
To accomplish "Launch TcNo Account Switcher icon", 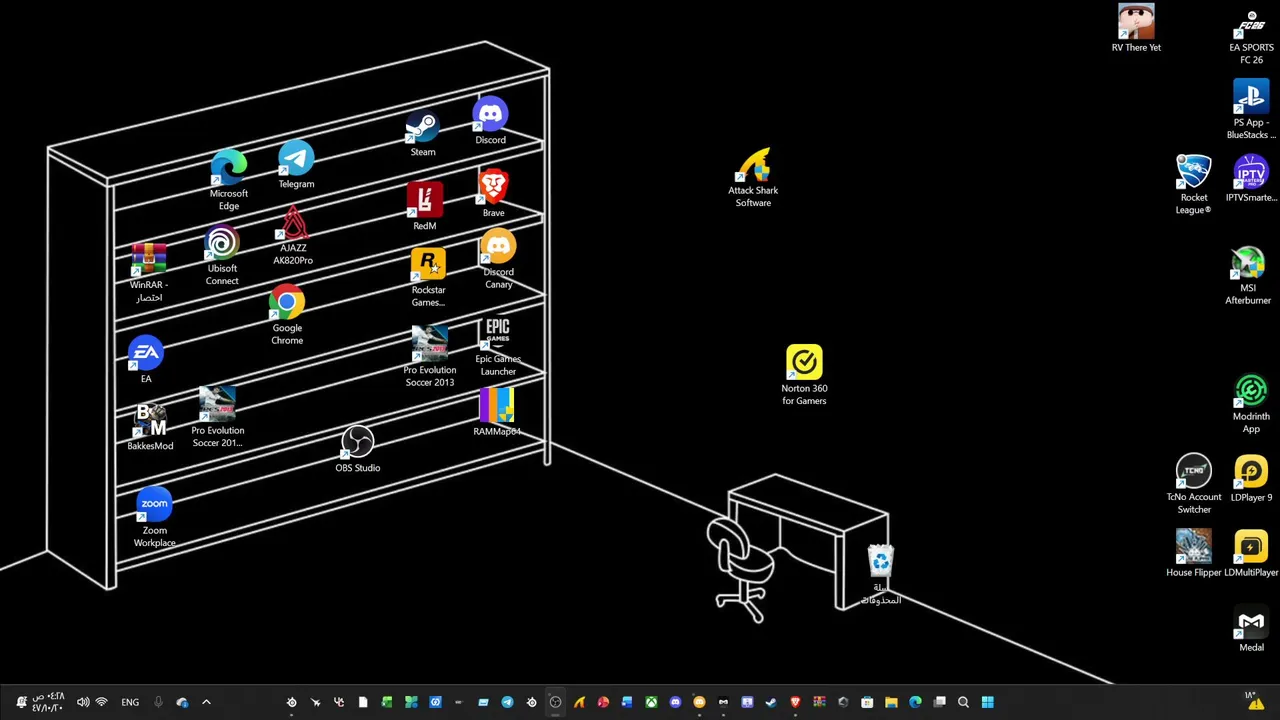I will 1193,484.
